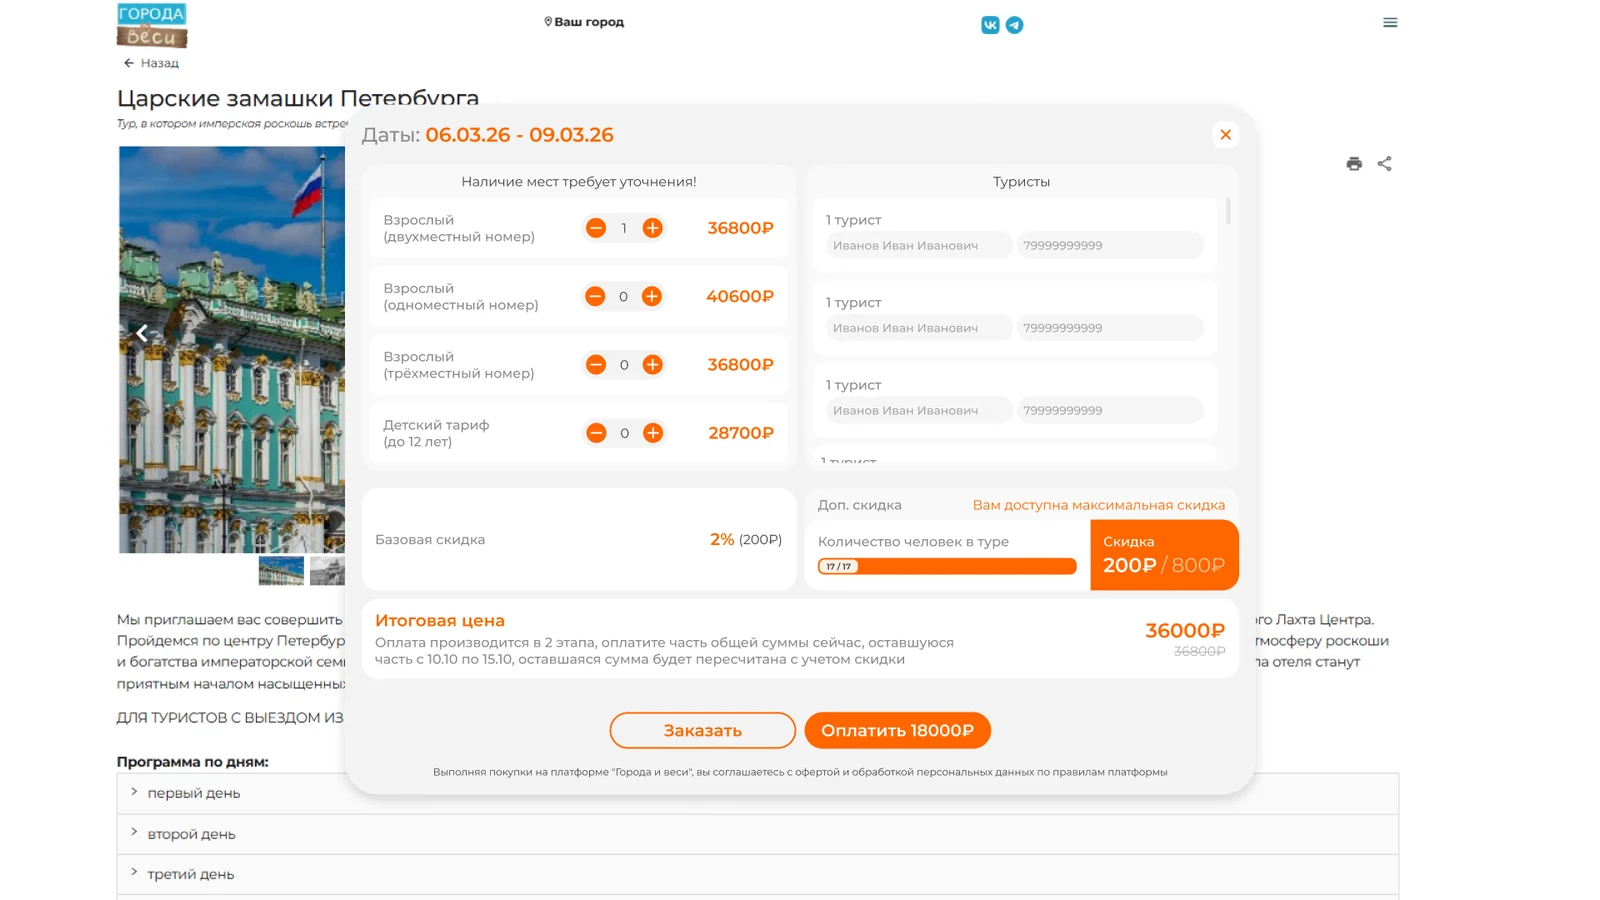Screen dimensions: 1600x900
Task: Increase adults in double room count
Action: click(x=652, y=228)
